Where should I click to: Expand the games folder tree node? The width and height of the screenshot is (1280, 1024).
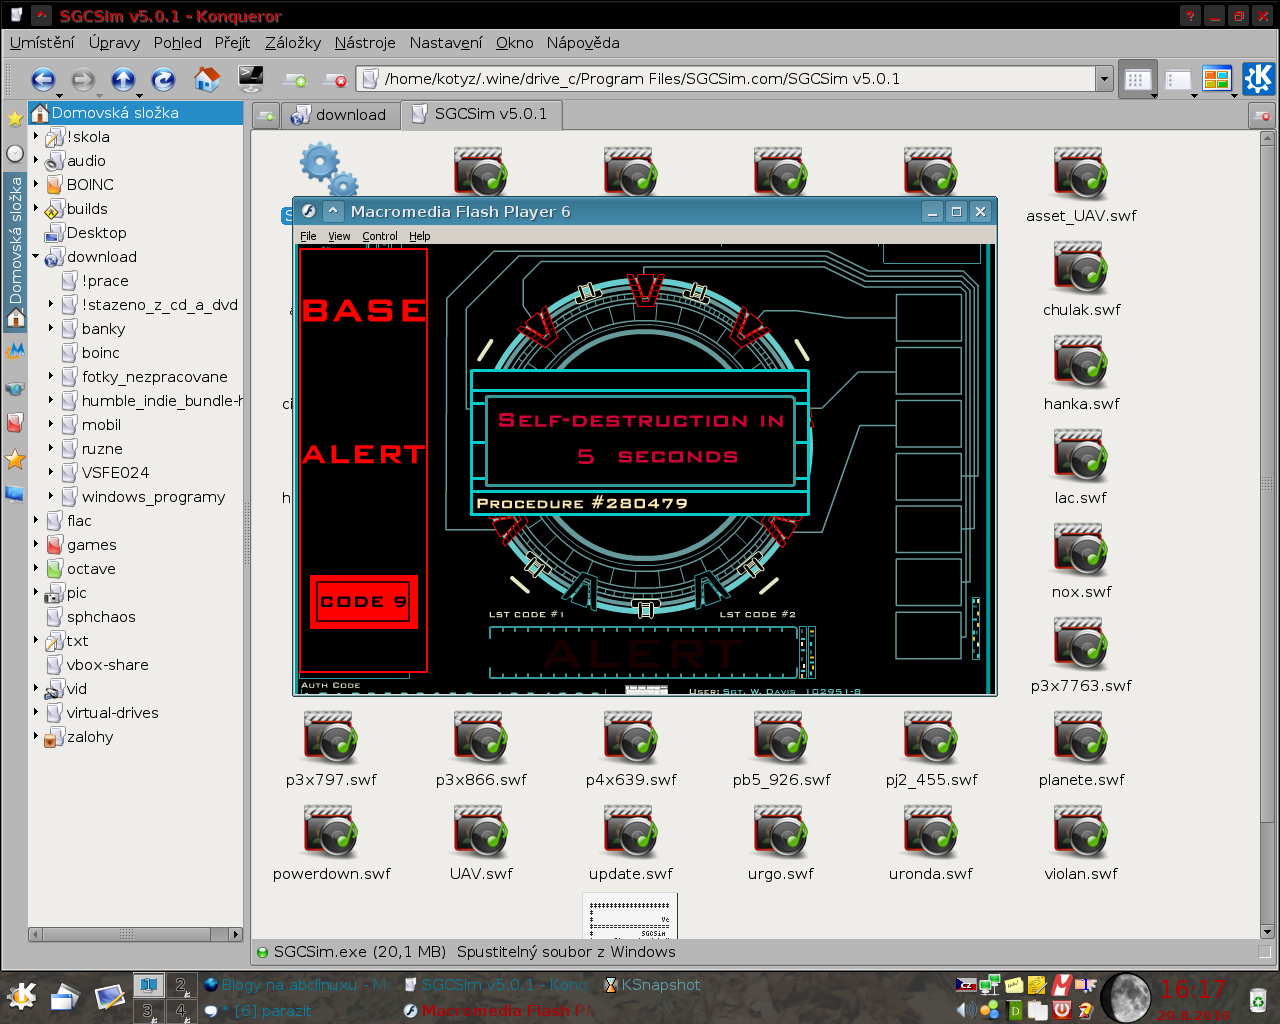click(36, 544)
